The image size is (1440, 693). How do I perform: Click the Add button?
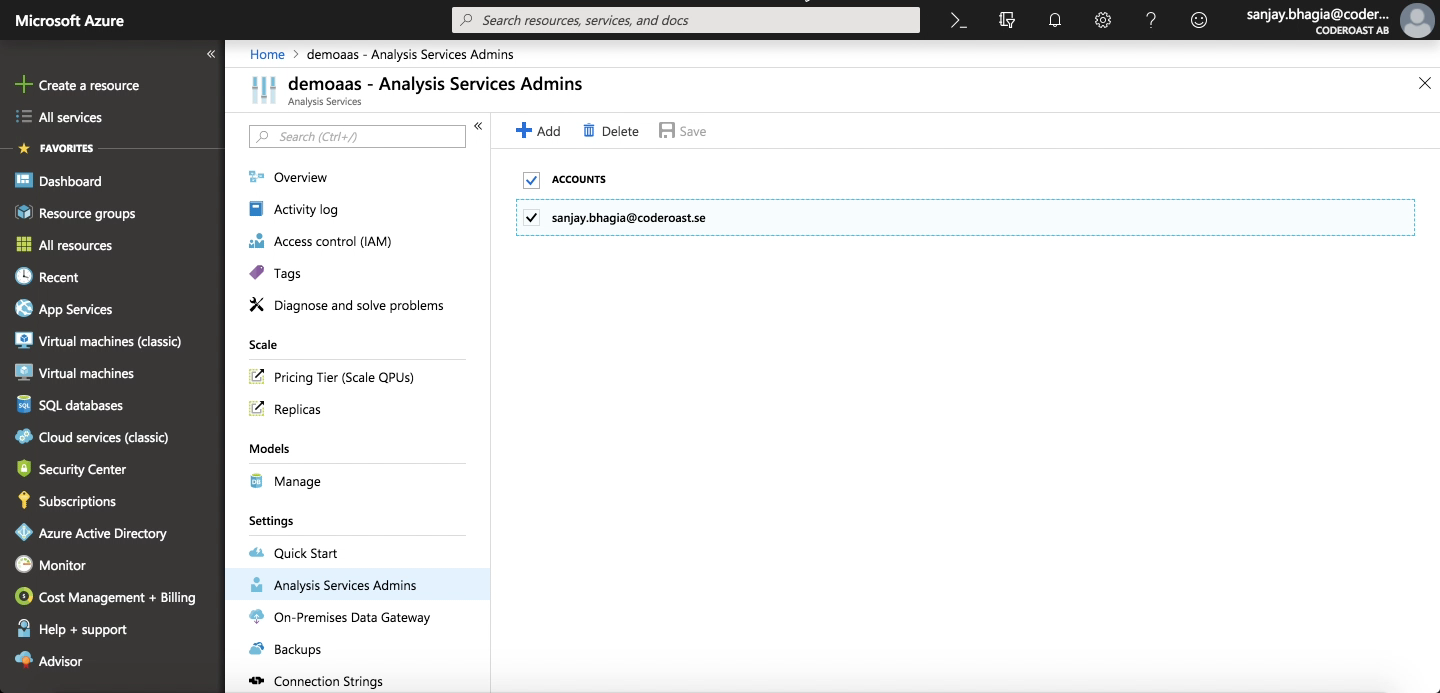tap(538, 131)
